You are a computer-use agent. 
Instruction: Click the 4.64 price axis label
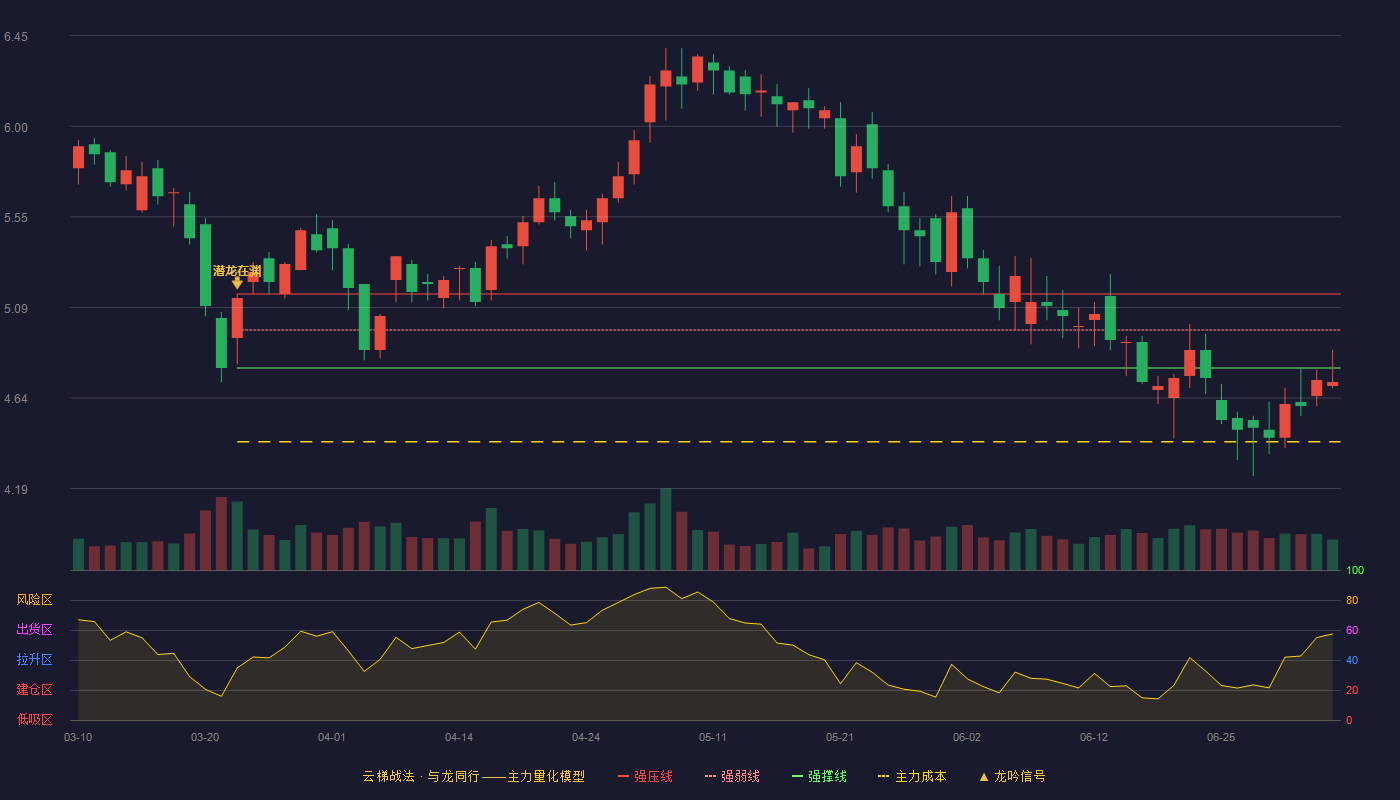click(x=16, y=399)
